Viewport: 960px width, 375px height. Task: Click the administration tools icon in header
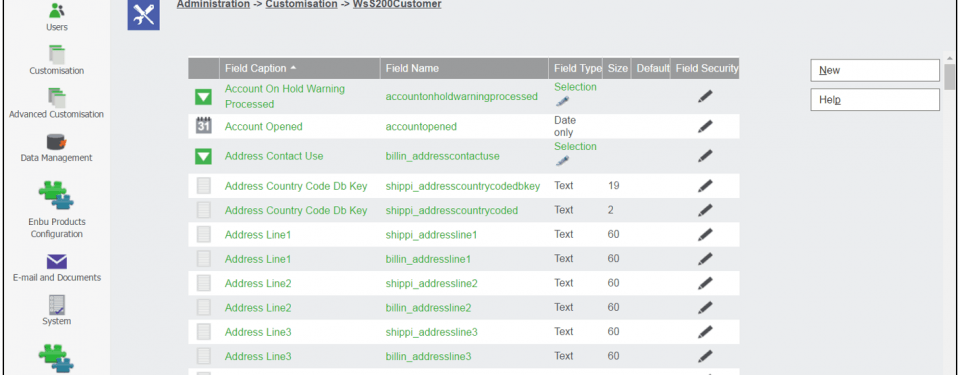click(x=143, y=14)
